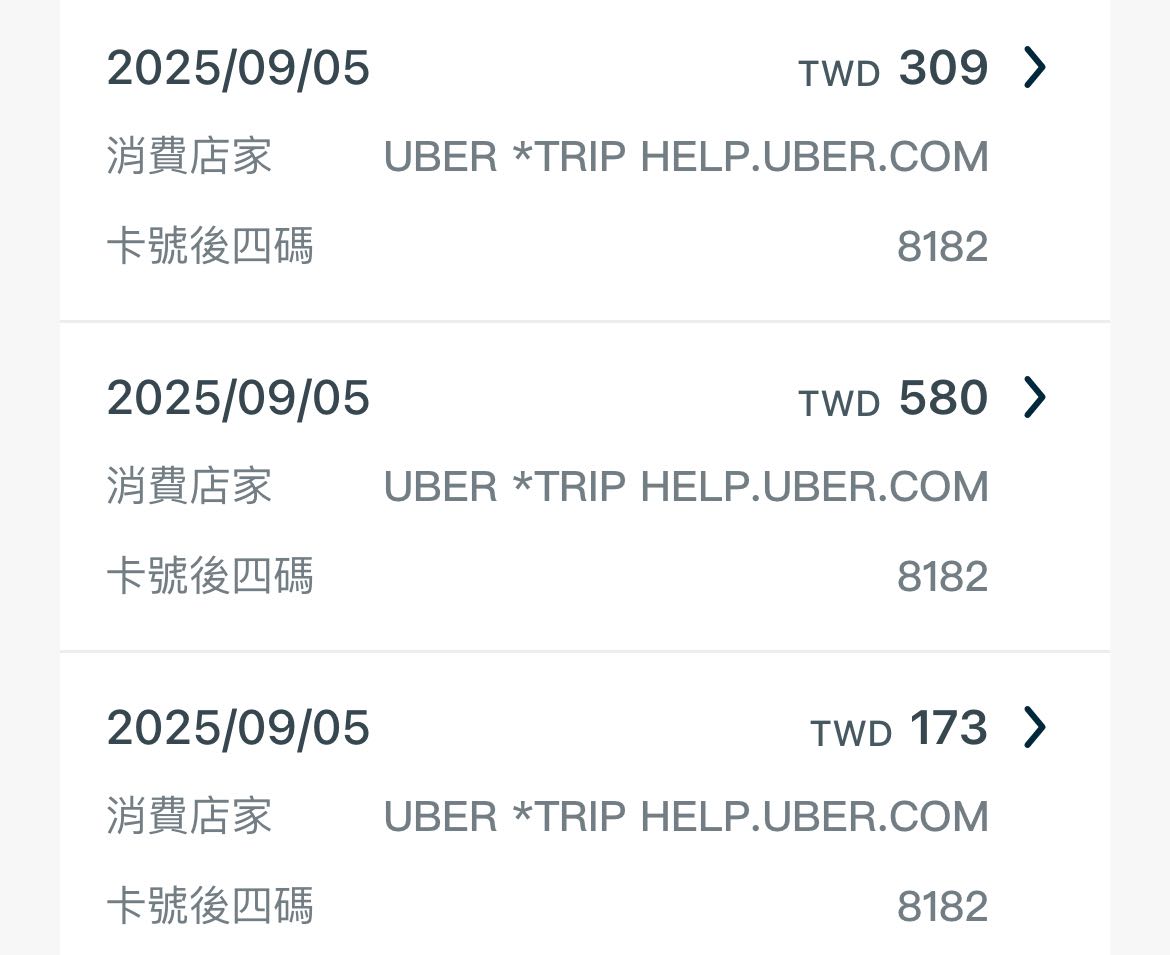The height and width of the screenshot is (955, 1170).
Task: Click the UBER merchant name in second row
Action: click(x=686, y=487)
